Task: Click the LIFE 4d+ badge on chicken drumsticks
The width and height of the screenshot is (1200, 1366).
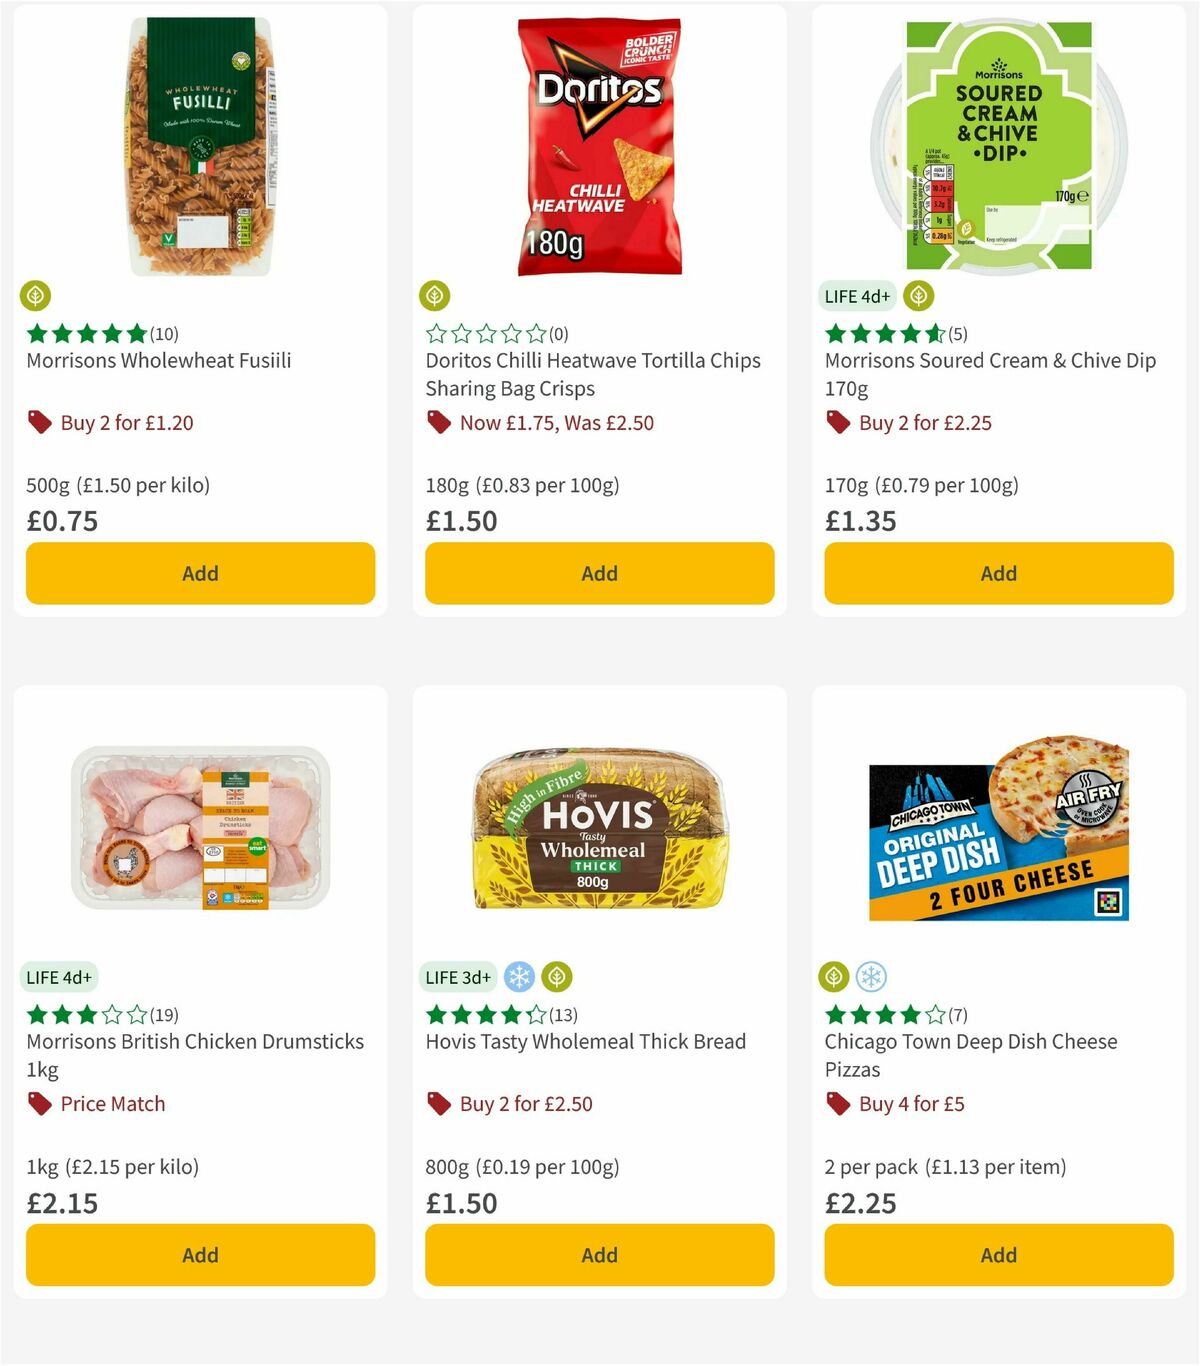Action: coord(59,977)
